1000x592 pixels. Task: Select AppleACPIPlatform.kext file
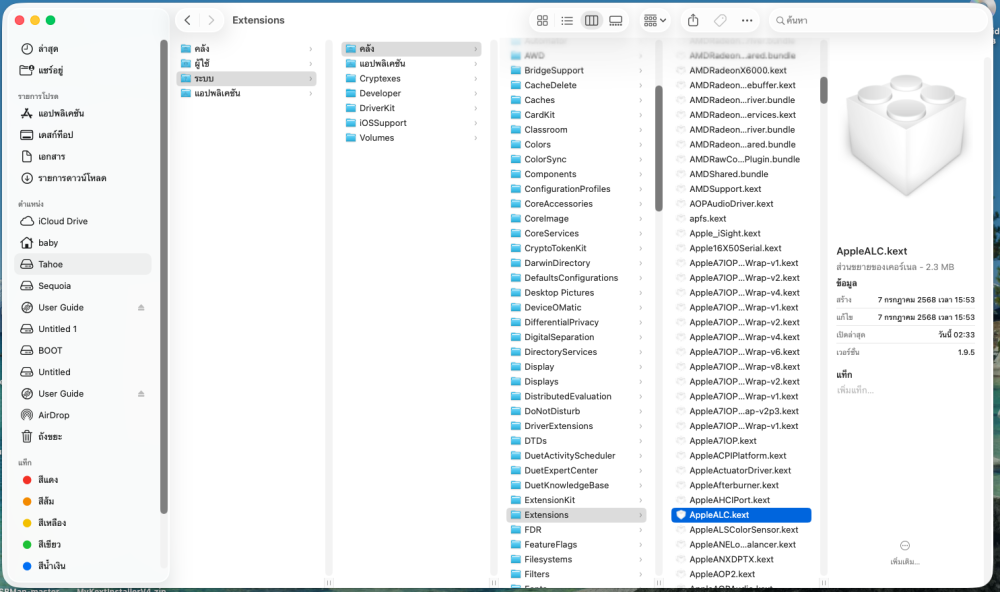[741, 455]
